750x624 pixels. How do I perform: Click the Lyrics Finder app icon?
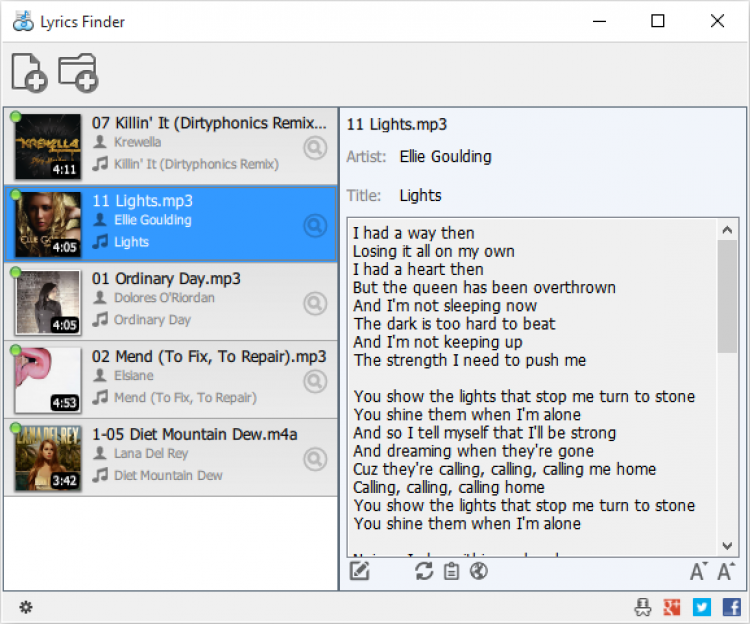coord(23,22)
